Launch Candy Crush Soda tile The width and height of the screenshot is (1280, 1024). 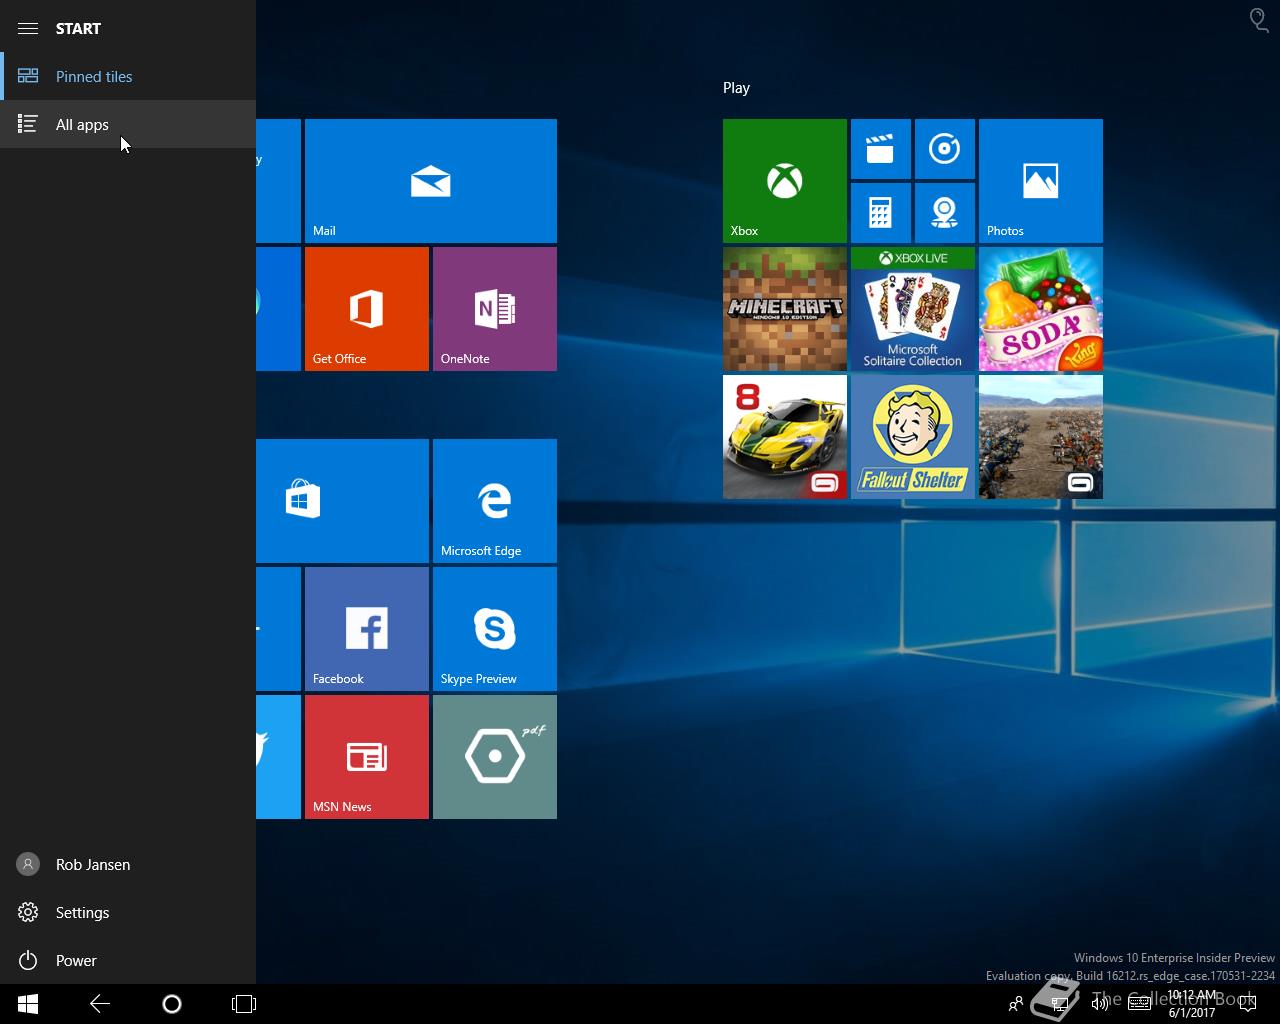point(1041,309)
